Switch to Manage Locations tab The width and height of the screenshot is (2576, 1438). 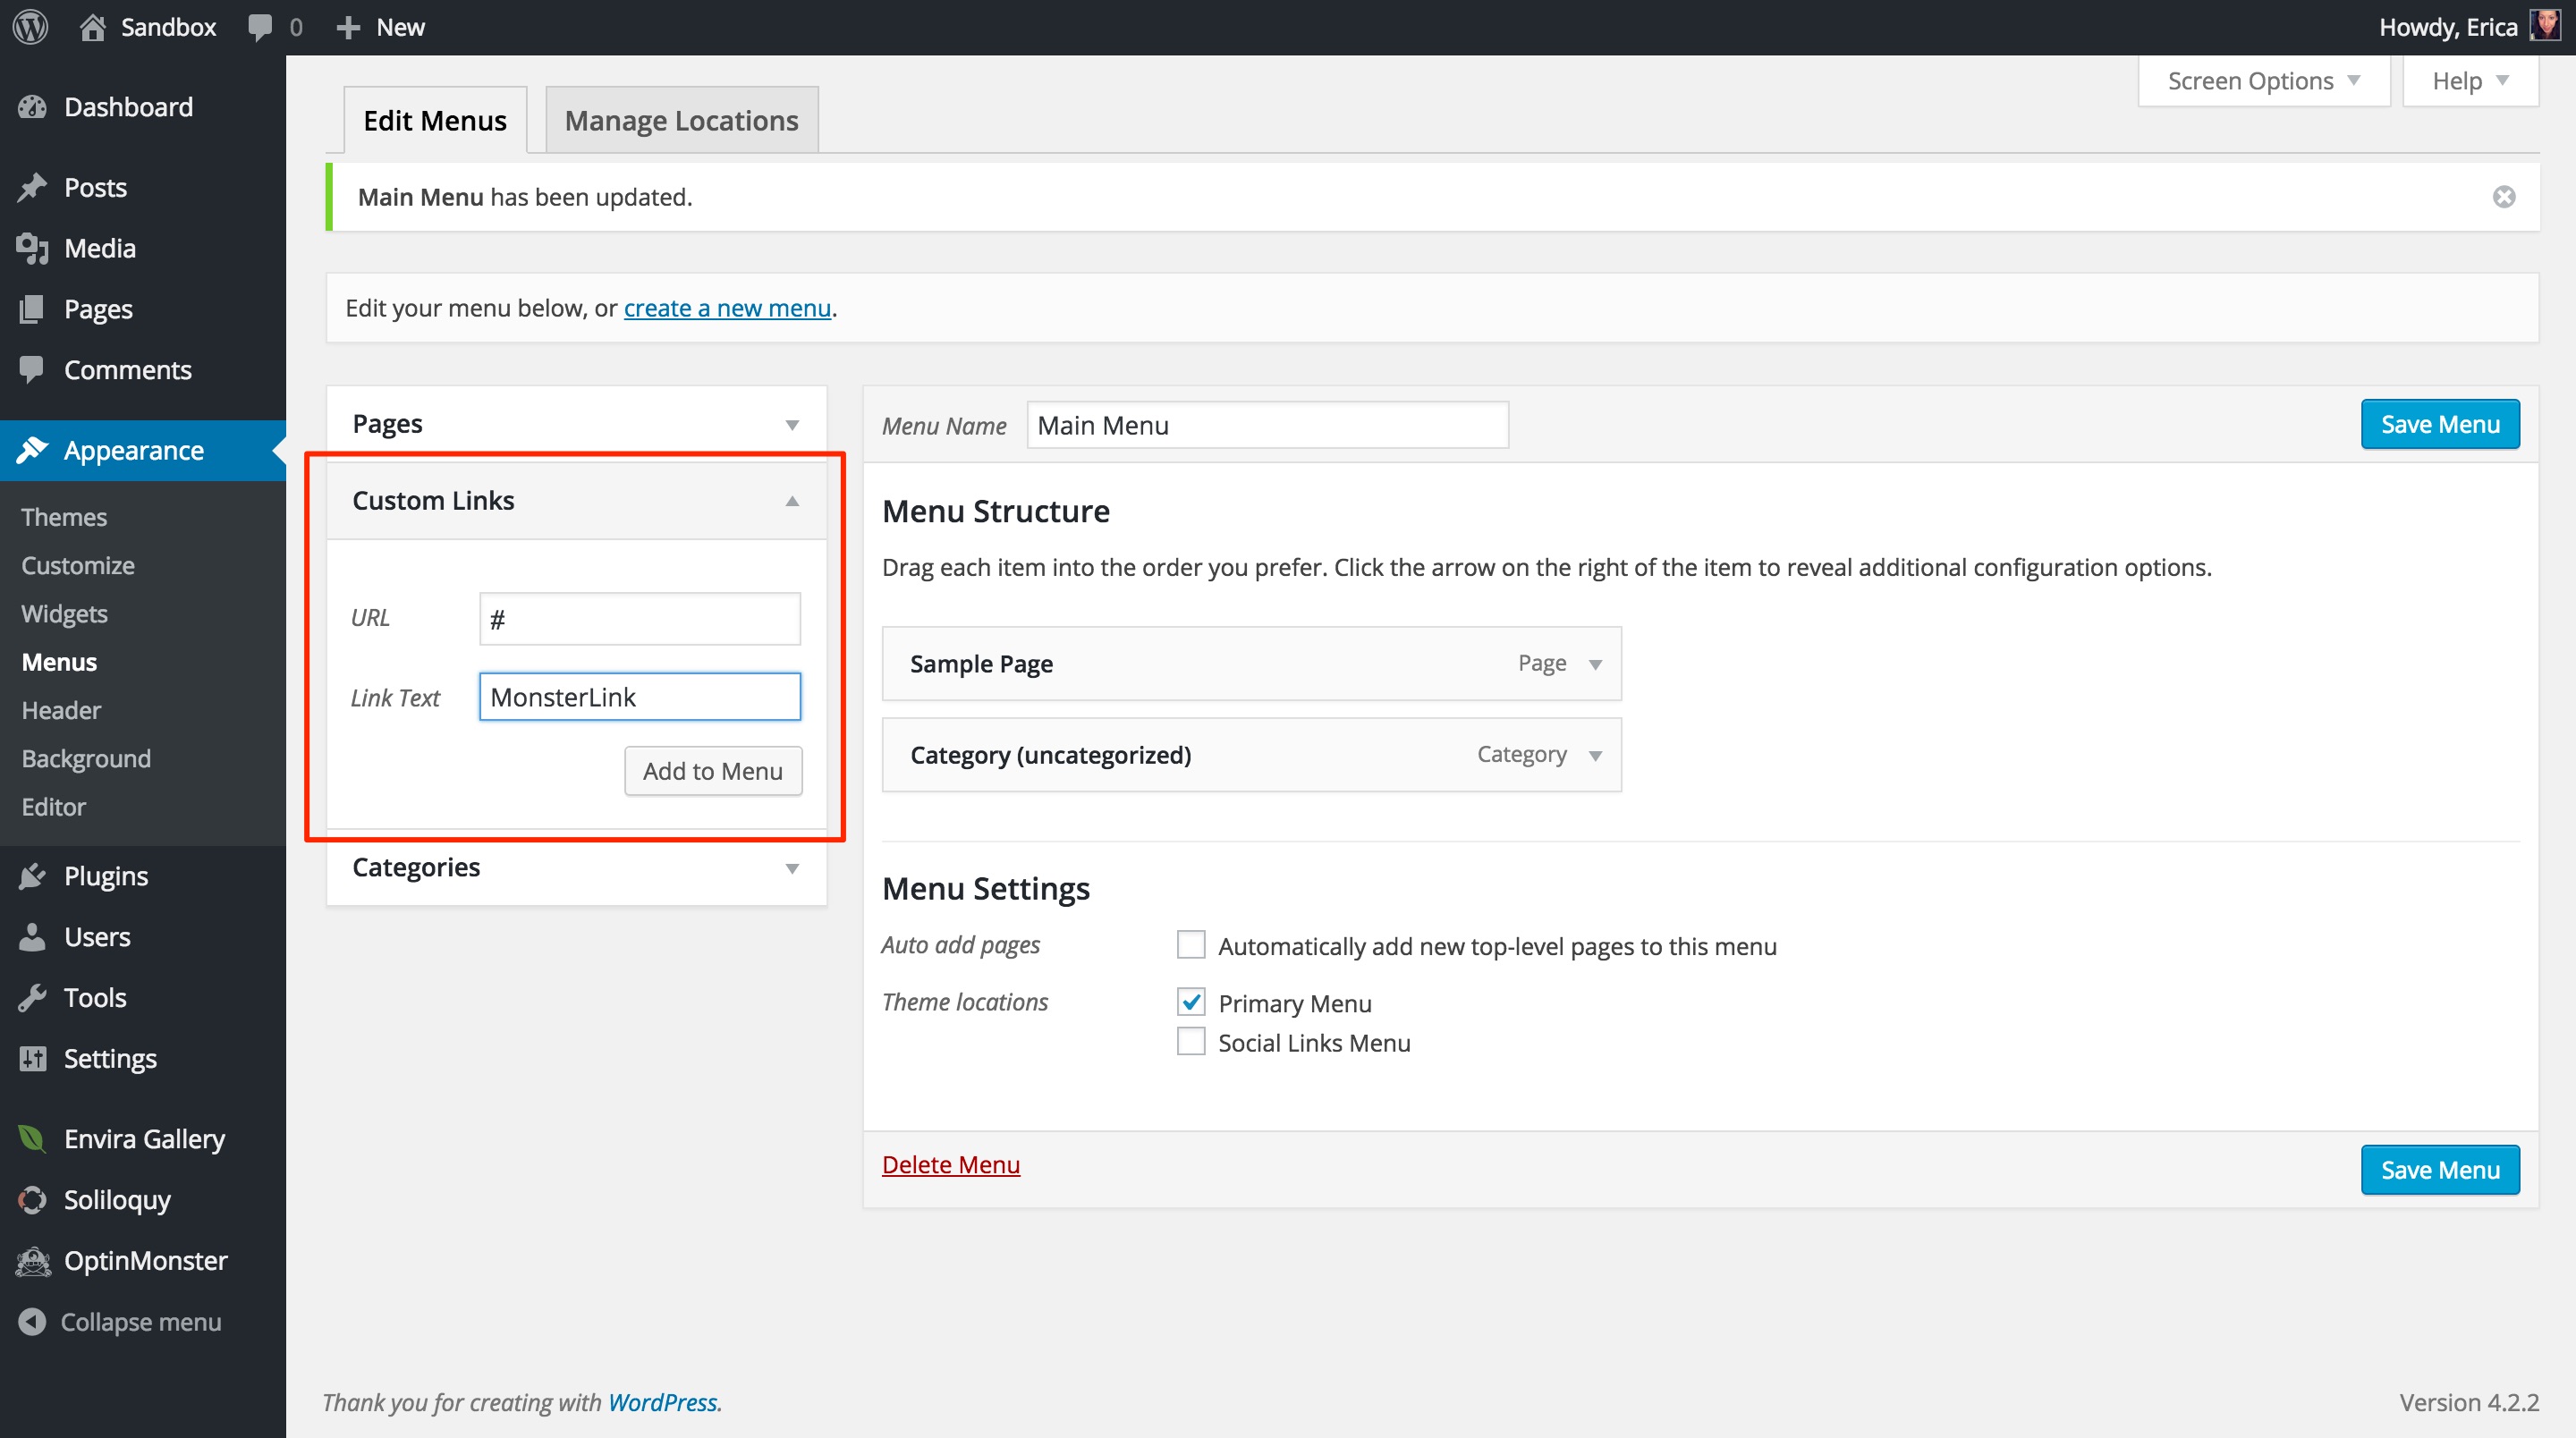point(682,119)
